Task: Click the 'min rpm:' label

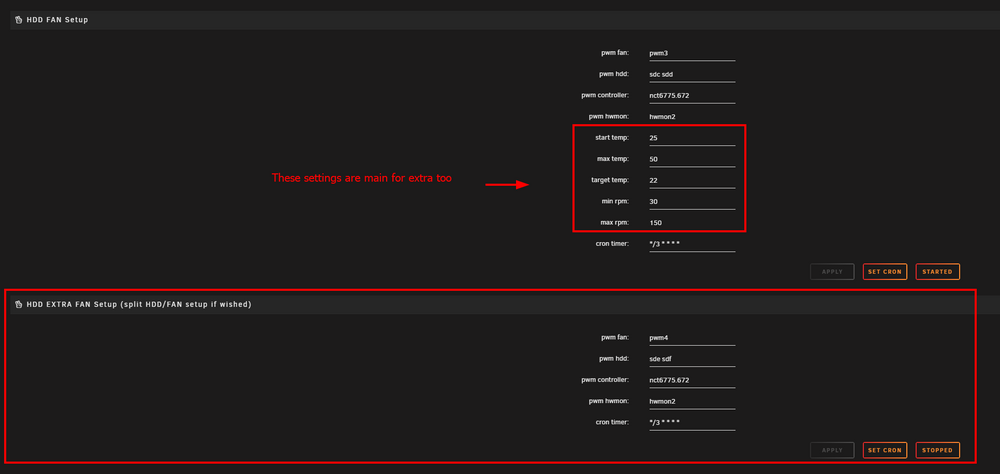Action: (x=614, y=201)
